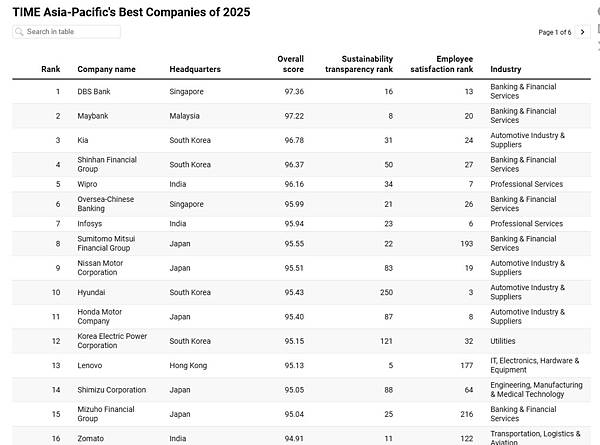
Task: Sort by Employee satisfaction rank header
Action: click(x=441, y=64)
